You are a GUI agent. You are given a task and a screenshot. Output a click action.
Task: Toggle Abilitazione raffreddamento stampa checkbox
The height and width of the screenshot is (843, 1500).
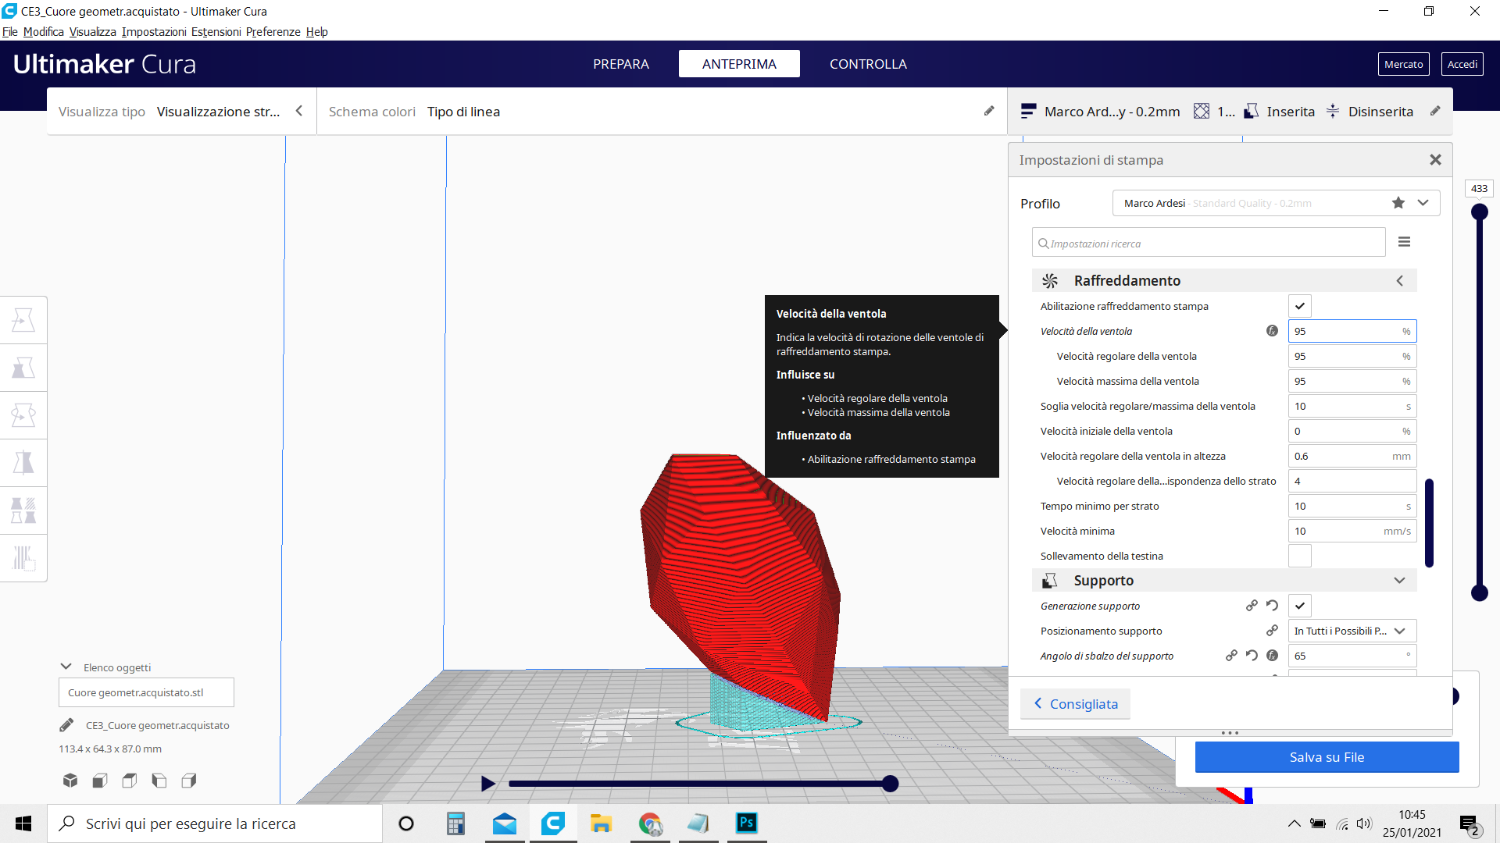(x=1300, y=306)
